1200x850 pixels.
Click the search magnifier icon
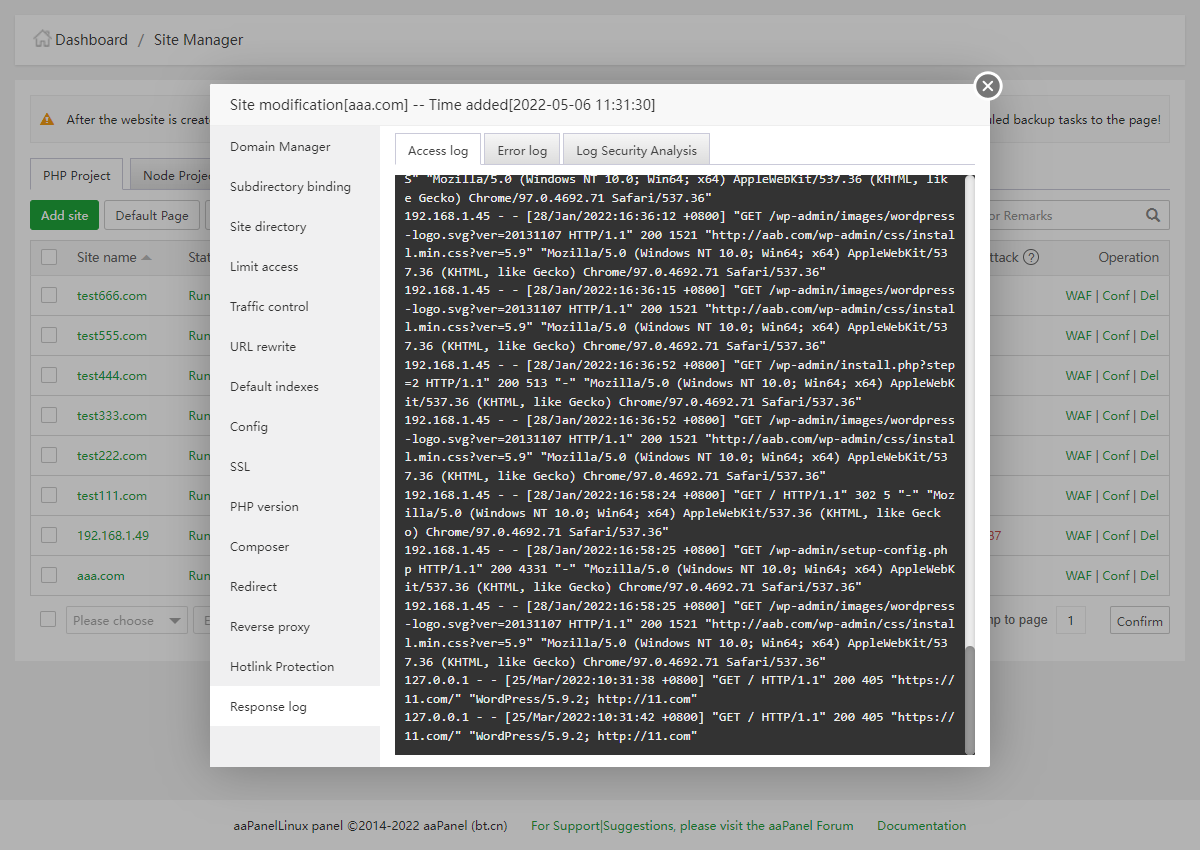pos(1153,215)
